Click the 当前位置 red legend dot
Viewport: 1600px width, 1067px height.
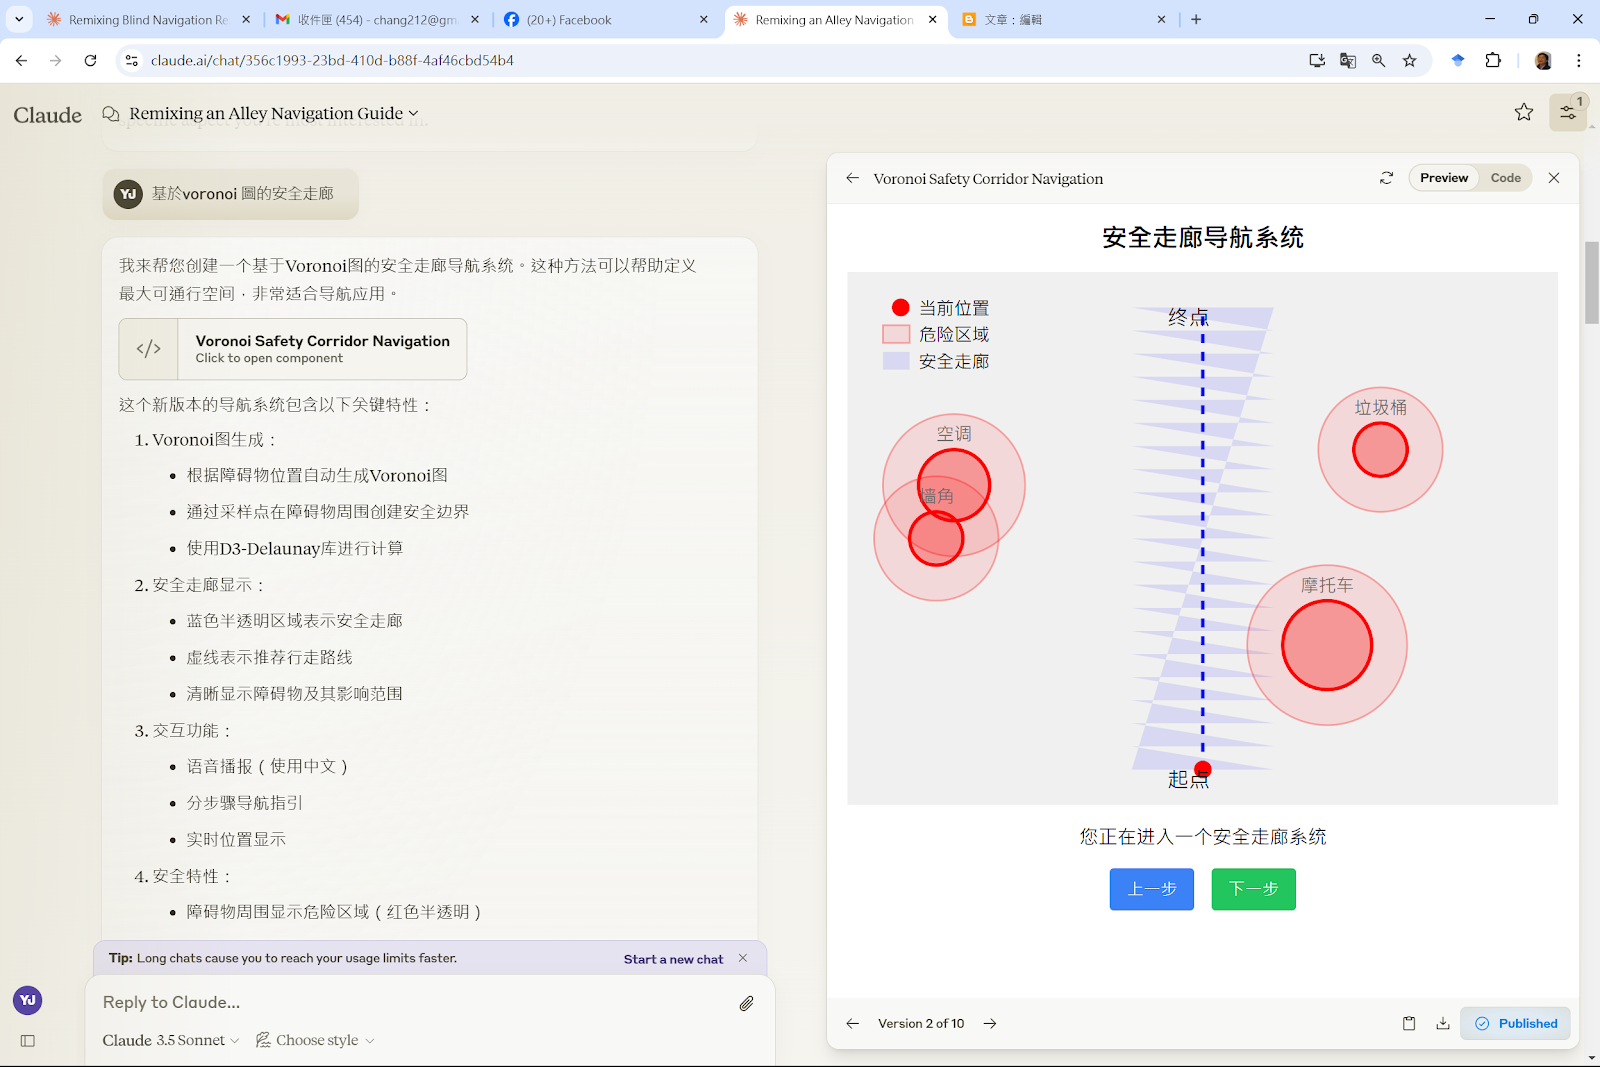[900, 307]
